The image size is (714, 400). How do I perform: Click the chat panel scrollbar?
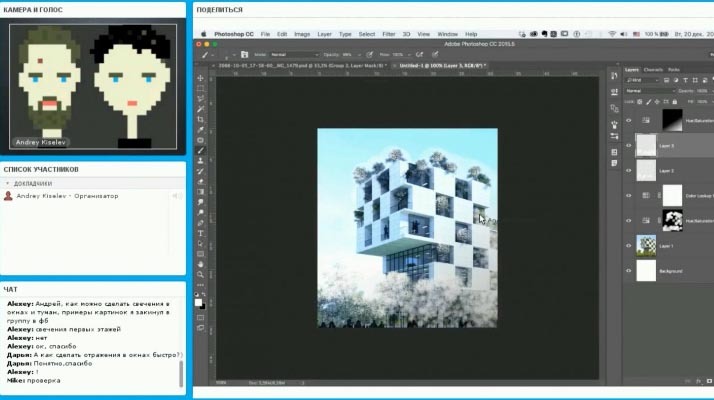point(181,374)
